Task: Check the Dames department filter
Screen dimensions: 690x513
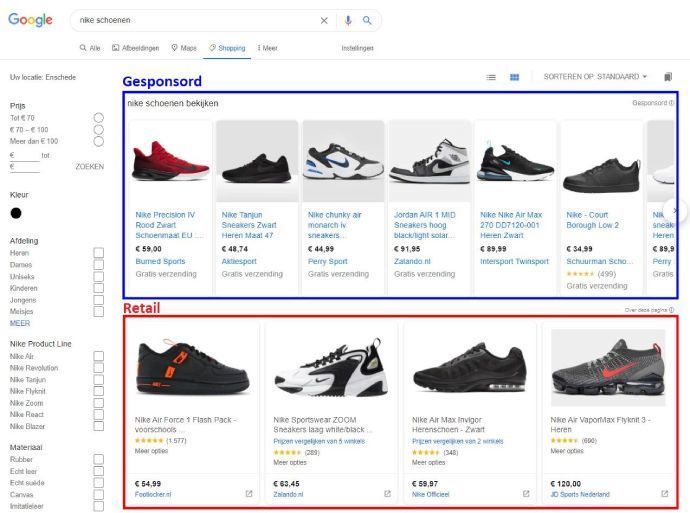Action: [x=99, y=264]
